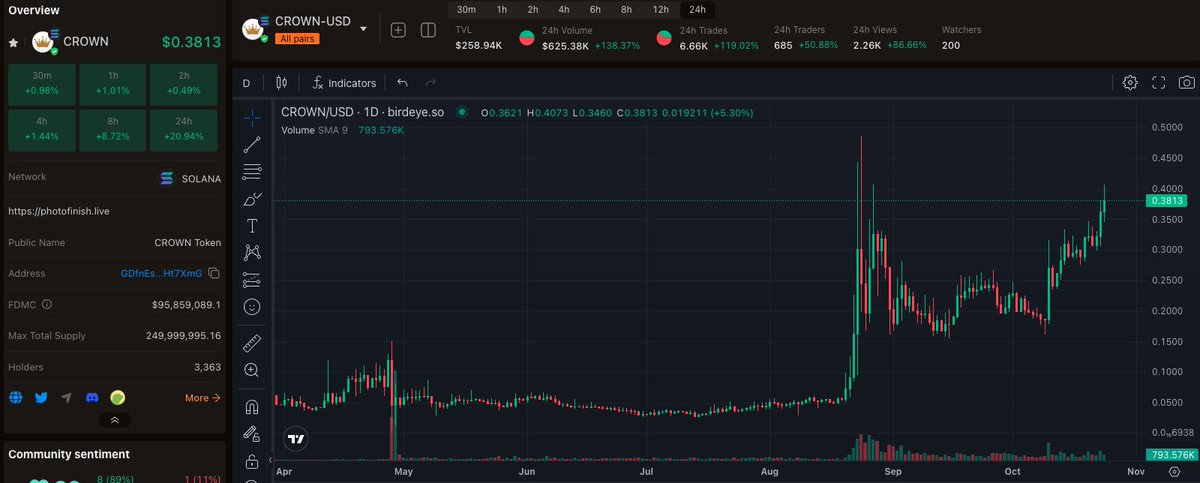Open the Telegram link icon
This screenshot has width=1200, height=483.
coord(66,398)
